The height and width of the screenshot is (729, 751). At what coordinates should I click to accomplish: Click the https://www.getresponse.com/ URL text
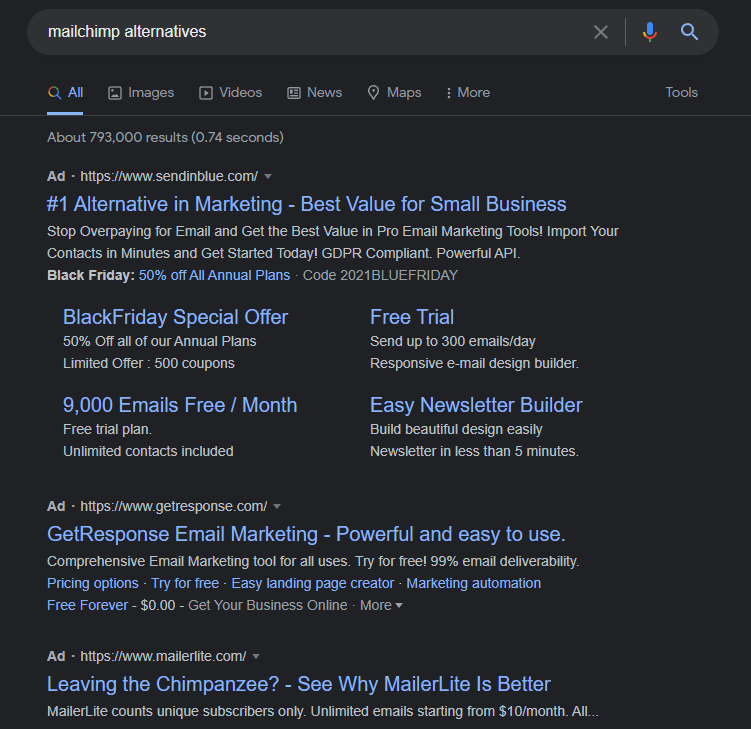click(173, 506)
